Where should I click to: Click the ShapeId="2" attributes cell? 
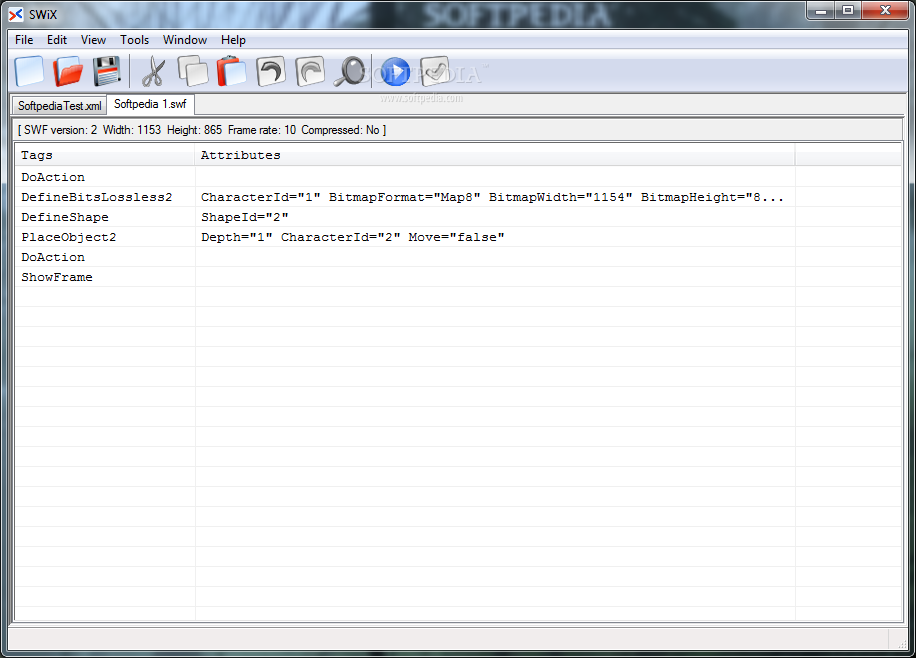(495, 217)
